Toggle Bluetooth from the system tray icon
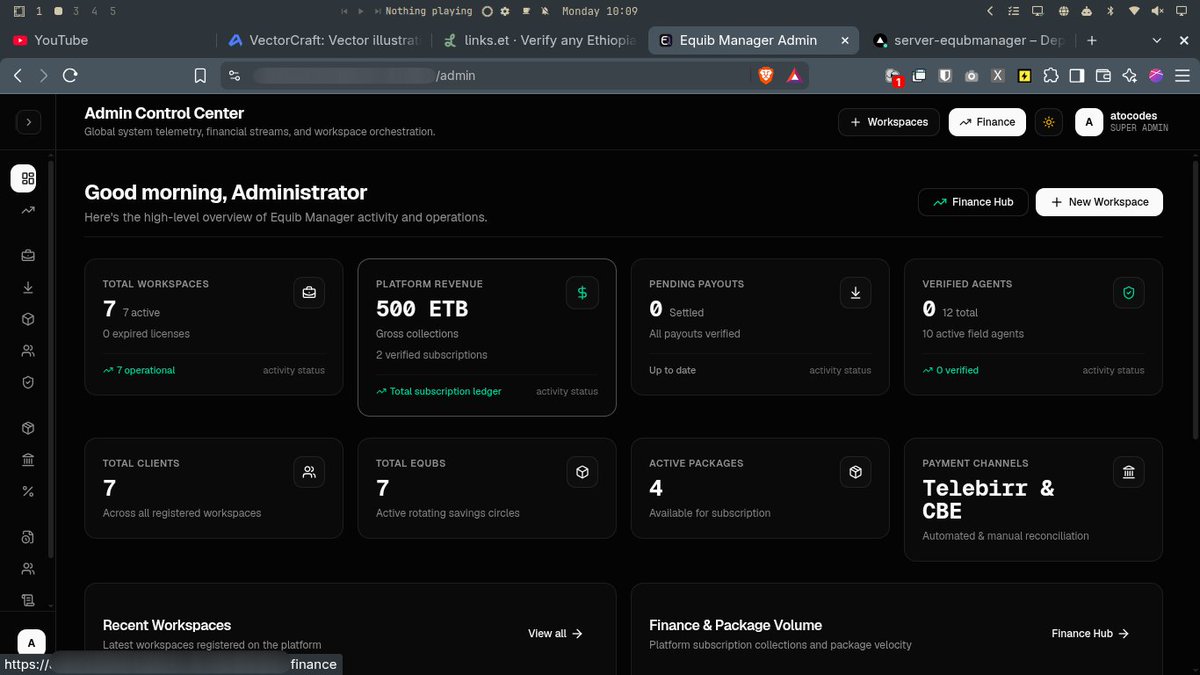Viewport: 1200px width, 675px height. coord(1109,11)
